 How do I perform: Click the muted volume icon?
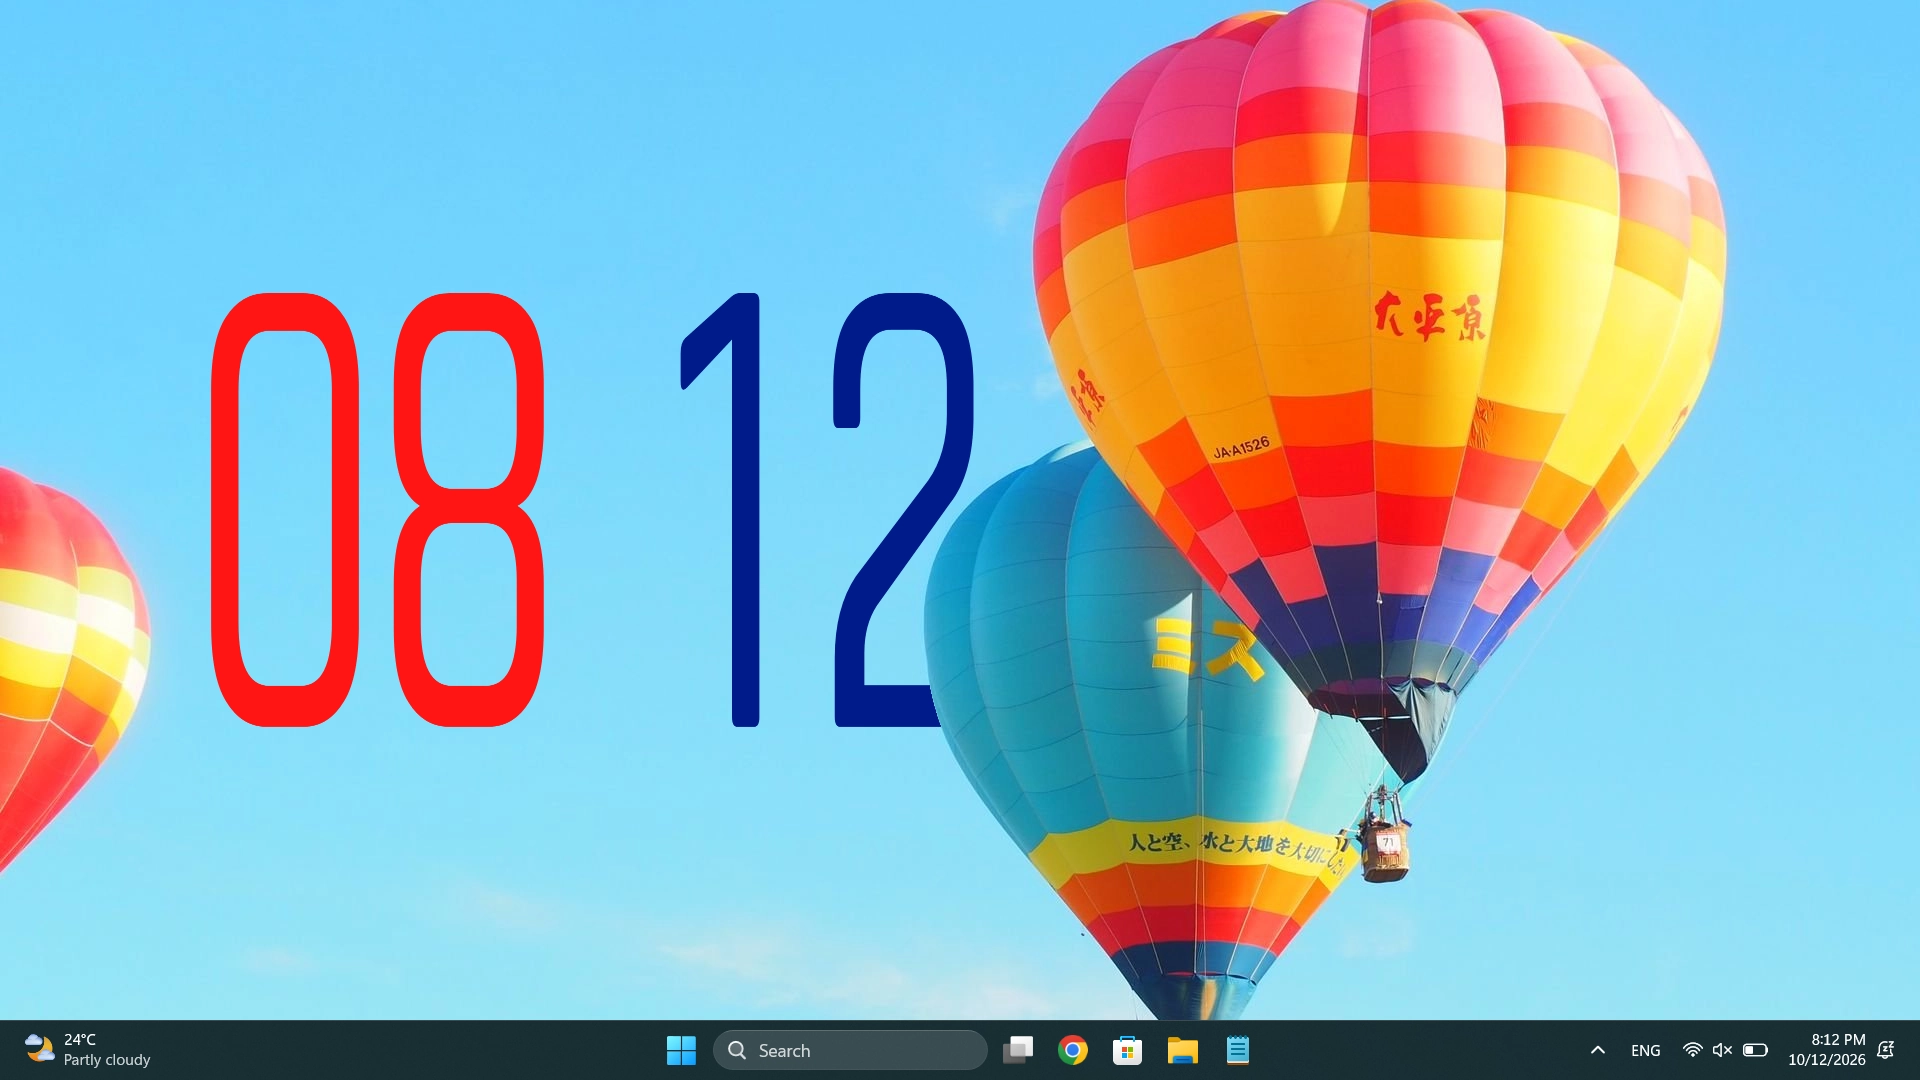tap(1722, 1050)
